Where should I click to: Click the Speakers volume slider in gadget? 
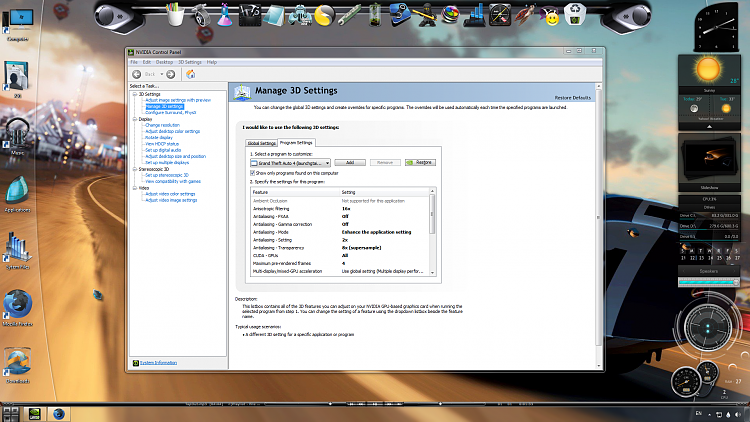[709, 282]
